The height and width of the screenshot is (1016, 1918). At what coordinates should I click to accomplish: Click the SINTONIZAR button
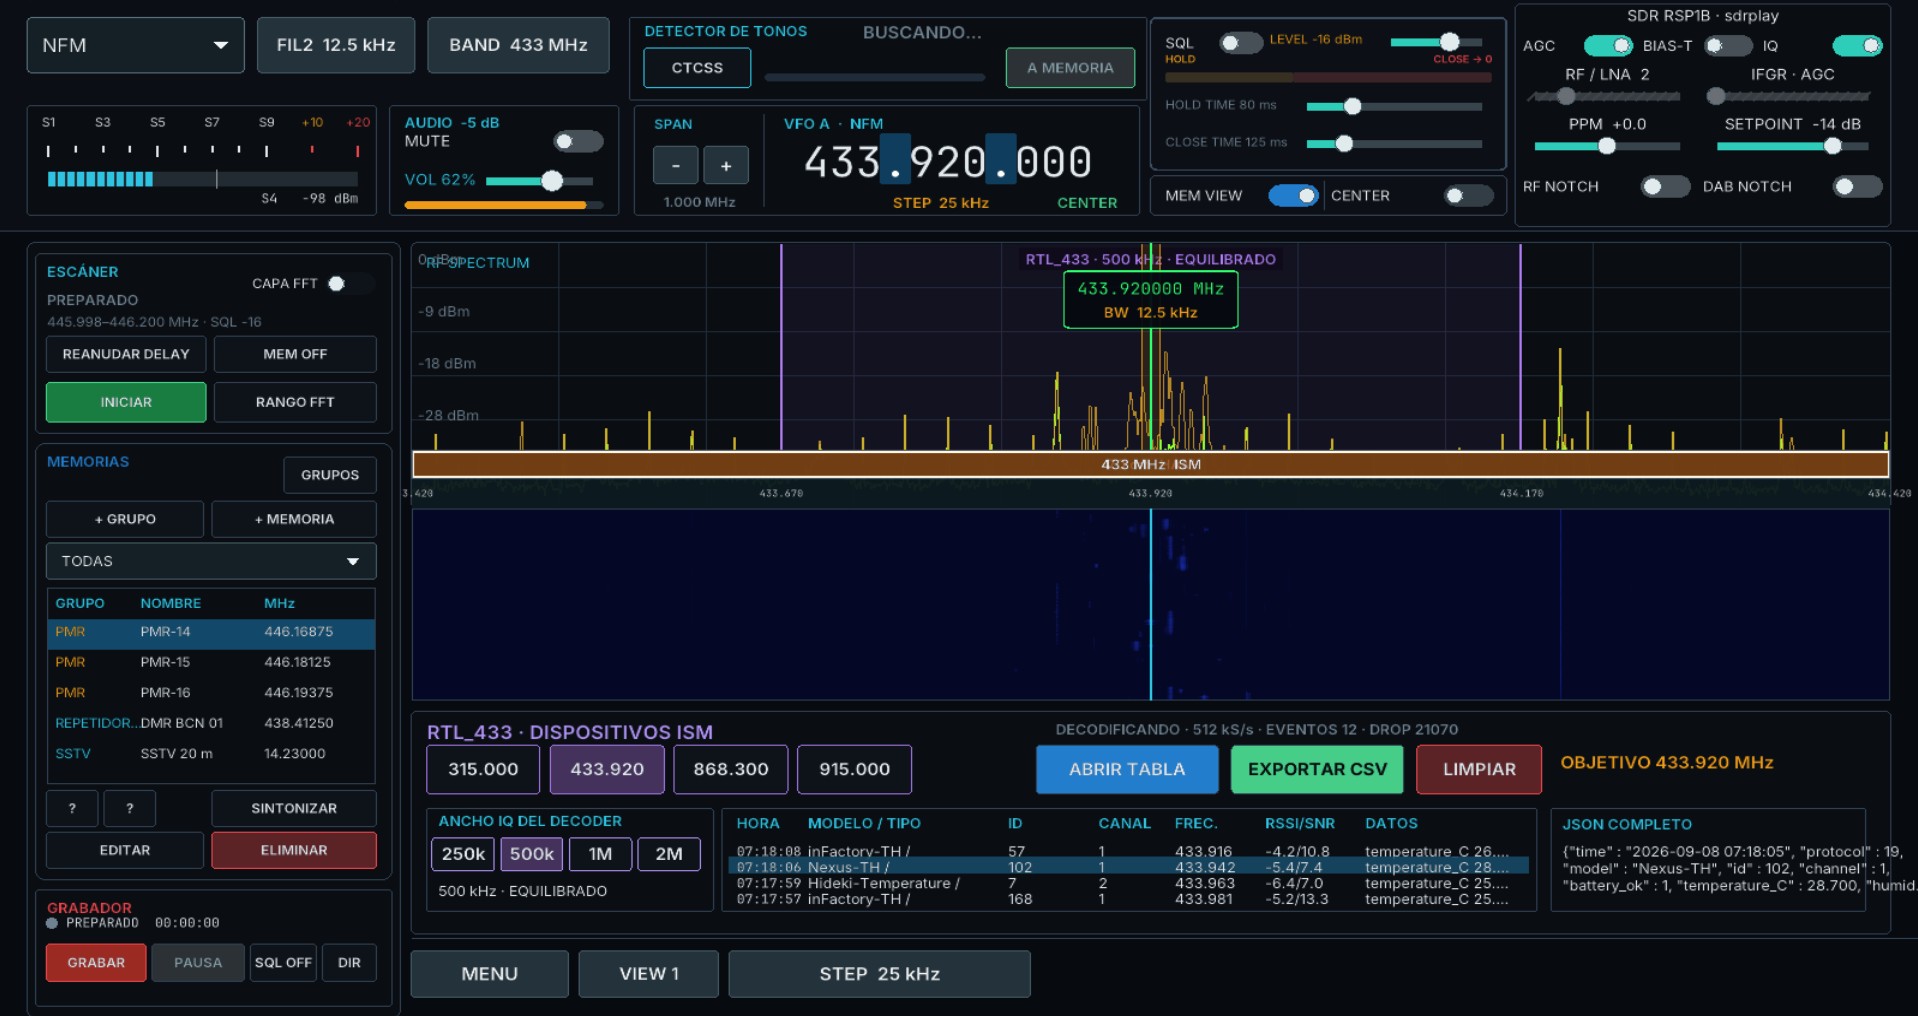[x=294, y=808]
